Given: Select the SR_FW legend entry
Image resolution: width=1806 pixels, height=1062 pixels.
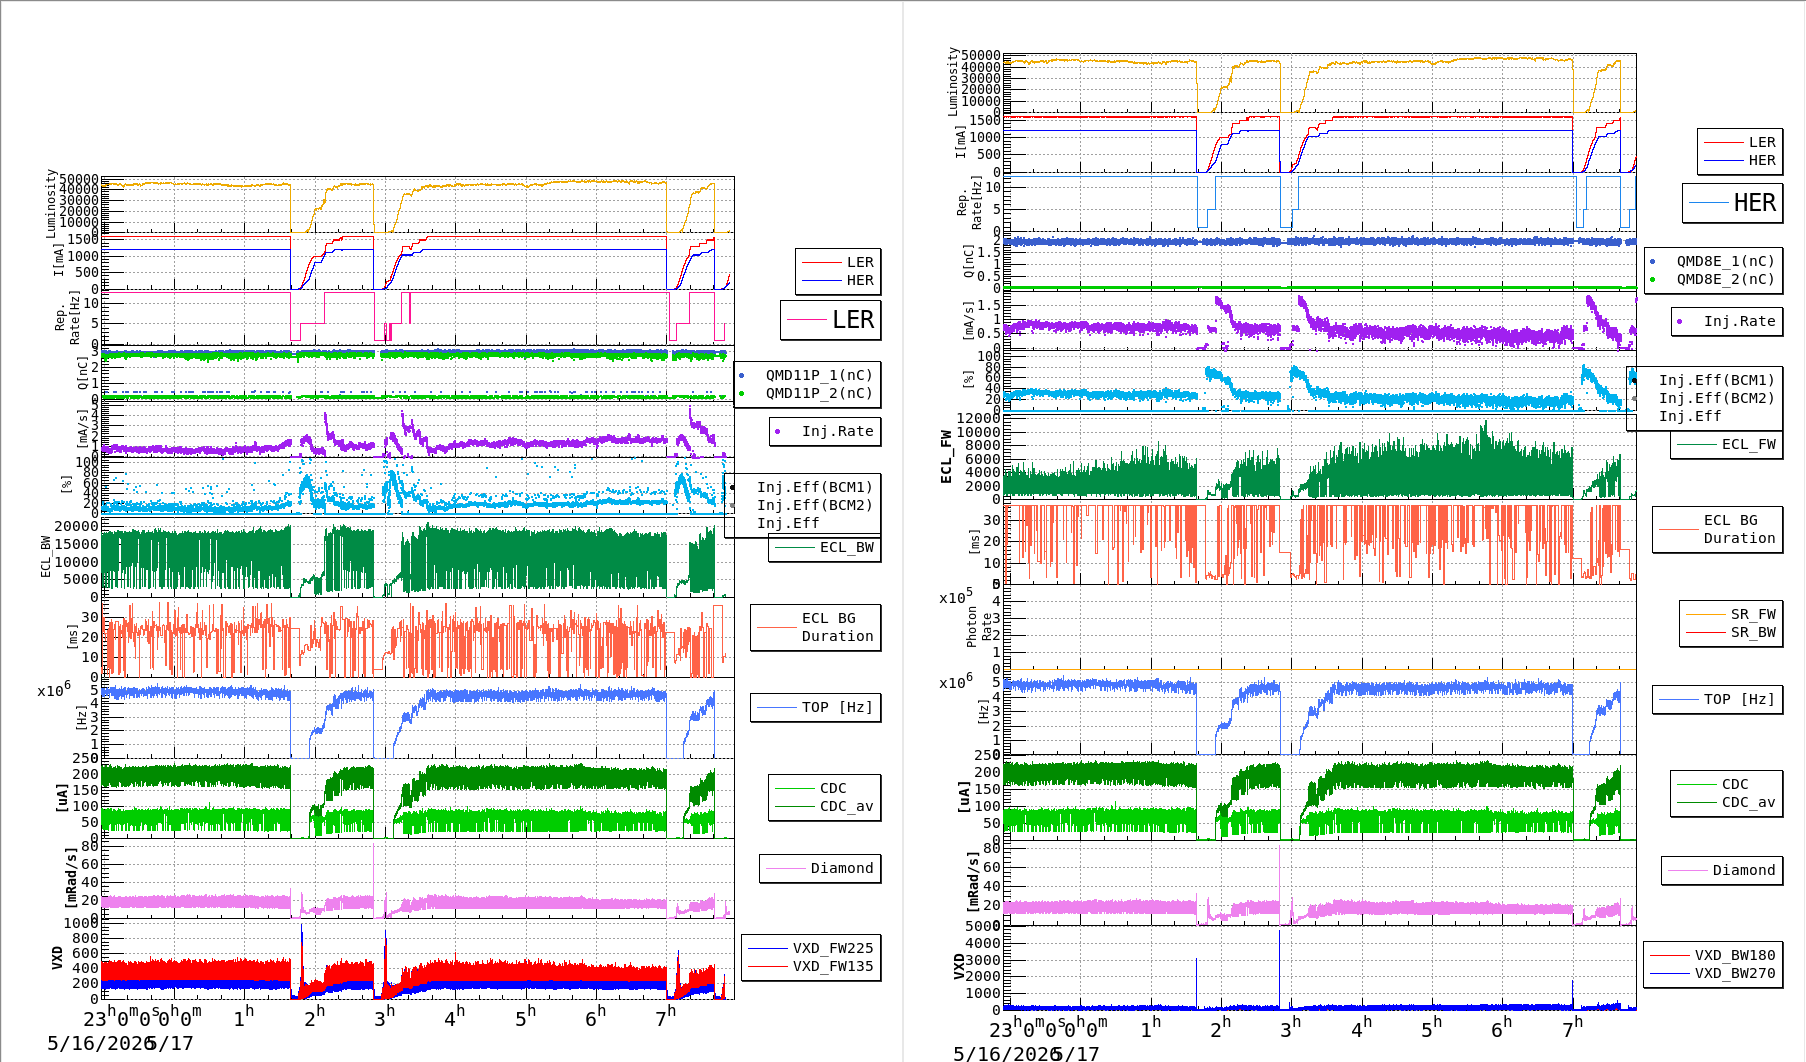Looking at the screenshot, I should pyautogui.click(x=1732, y=614).
